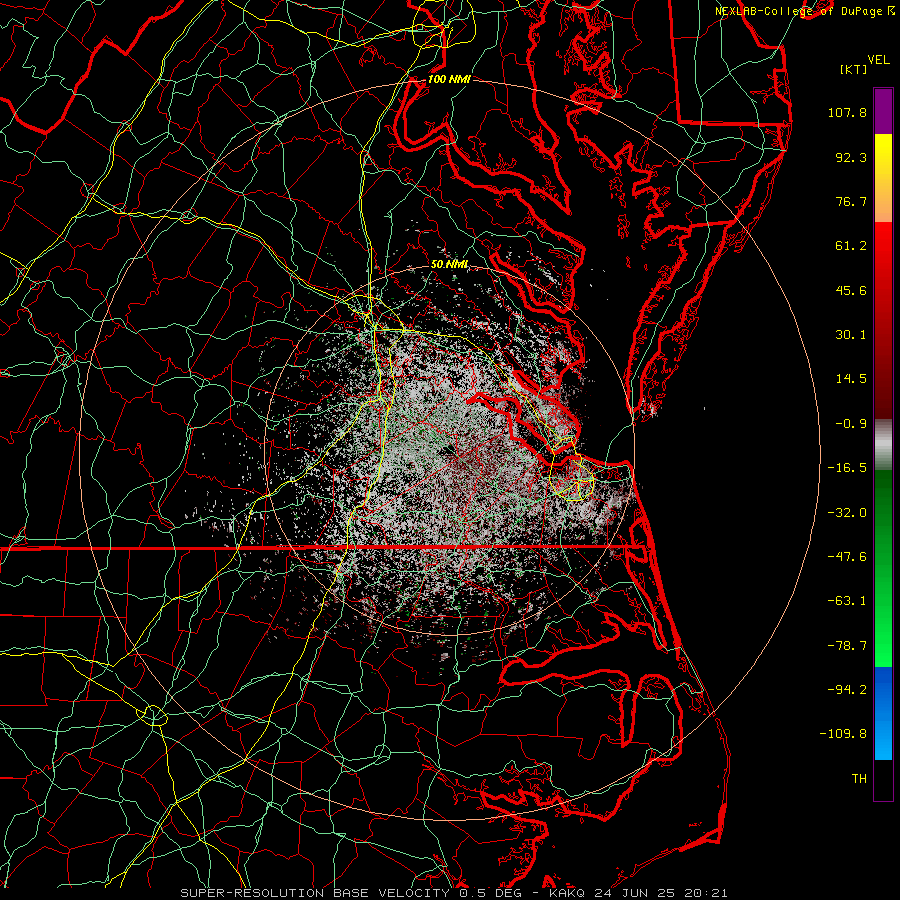Select the gray near-zero segment of the scale
Screen dimensions: 900x900
pos(883,444)
